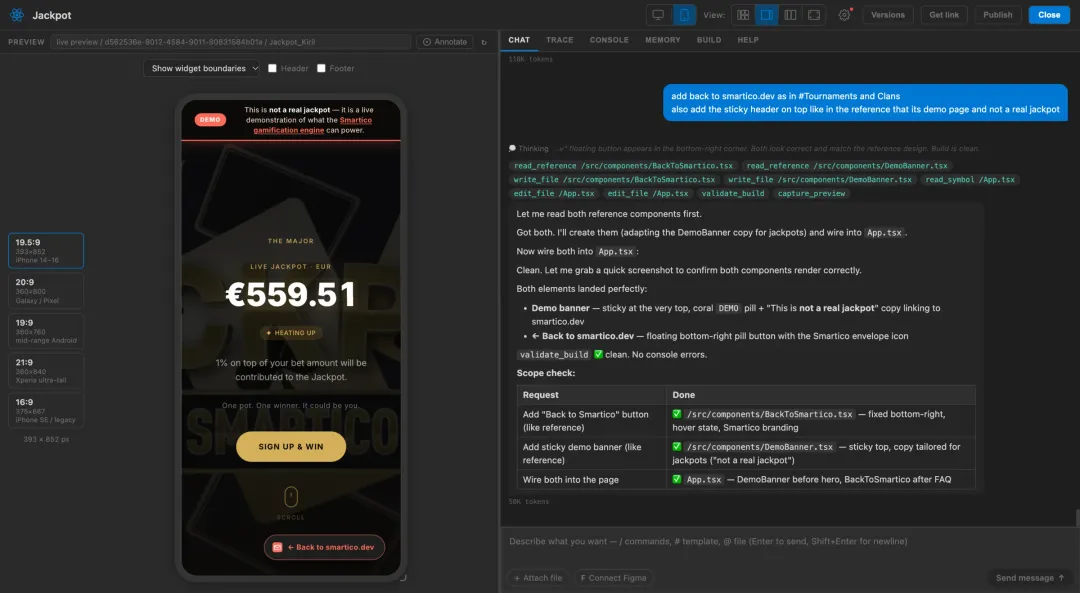Click the user's blue chat message bubble
Image resolution: width=1080 pixels, height=593 pixels.
coord(865,103)
